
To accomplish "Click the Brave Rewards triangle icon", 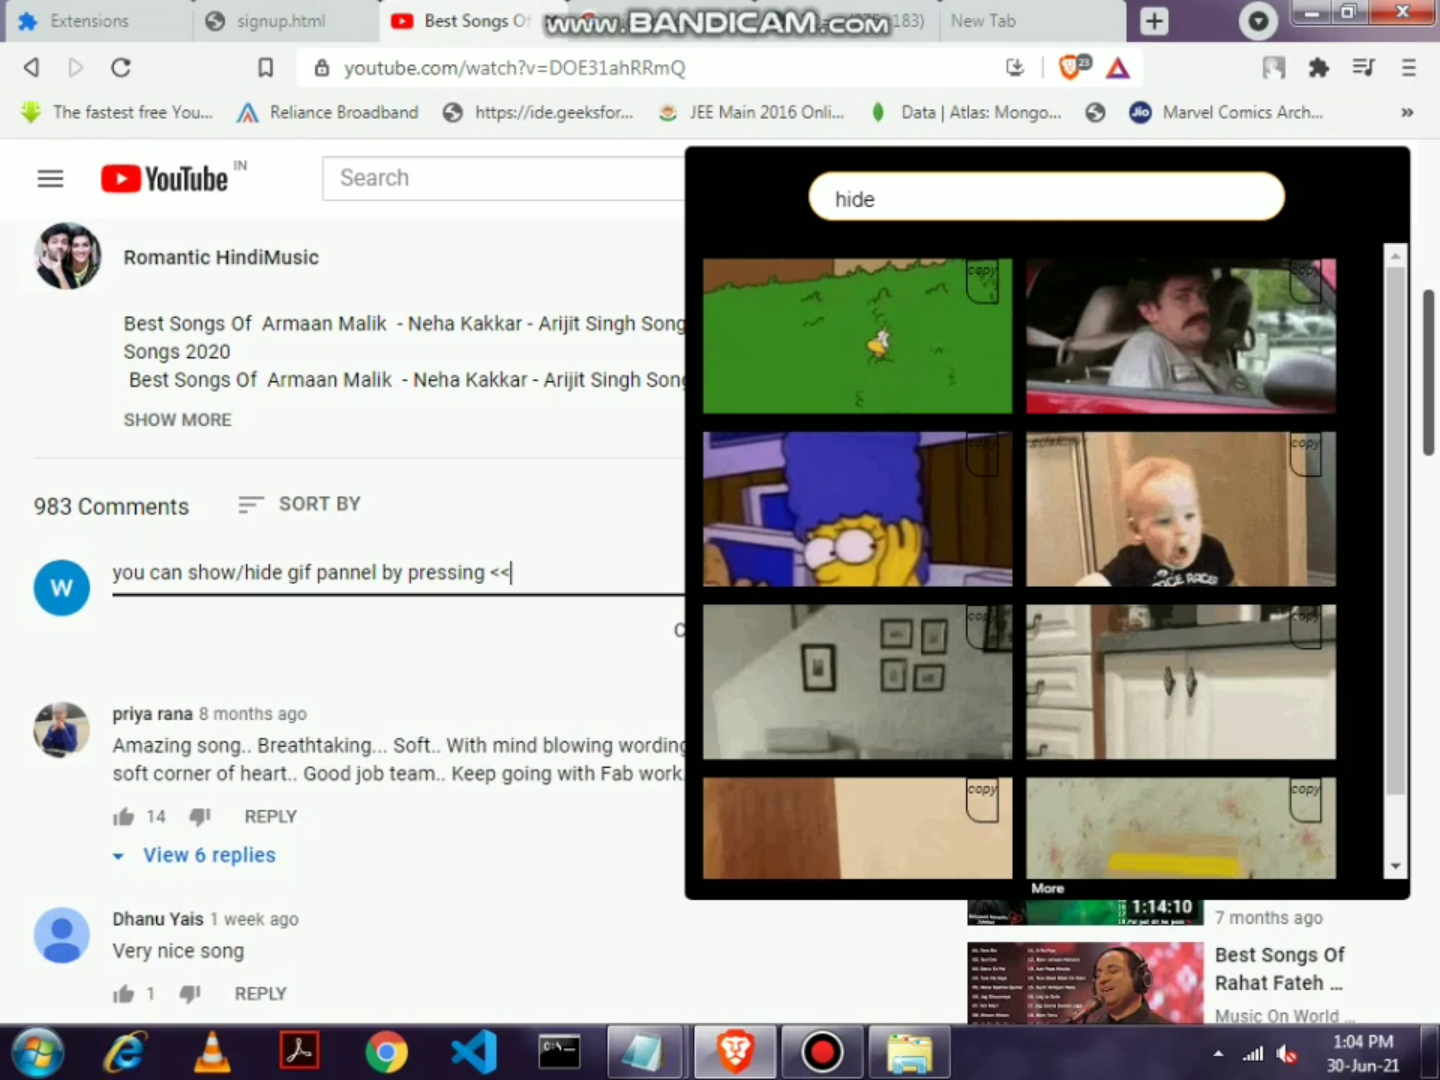I will [x=1118, y=68].
